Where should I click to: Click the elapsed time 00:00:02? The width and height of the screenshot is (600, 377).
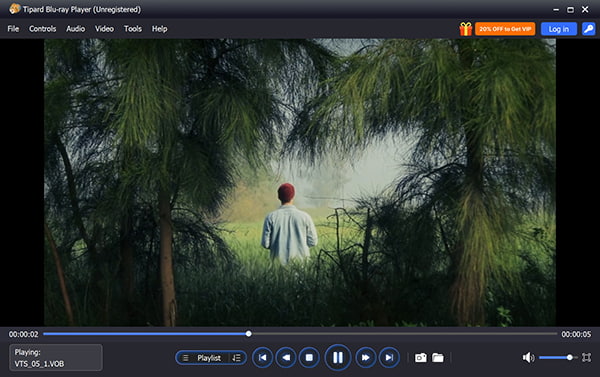(x=24, y=334)
